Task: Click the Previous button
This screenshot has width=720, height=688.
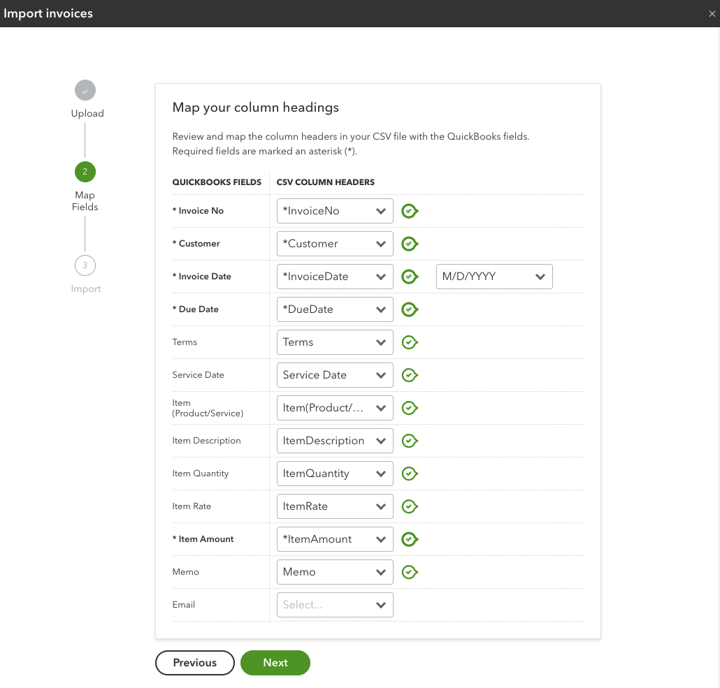Action: coord(195,663)
